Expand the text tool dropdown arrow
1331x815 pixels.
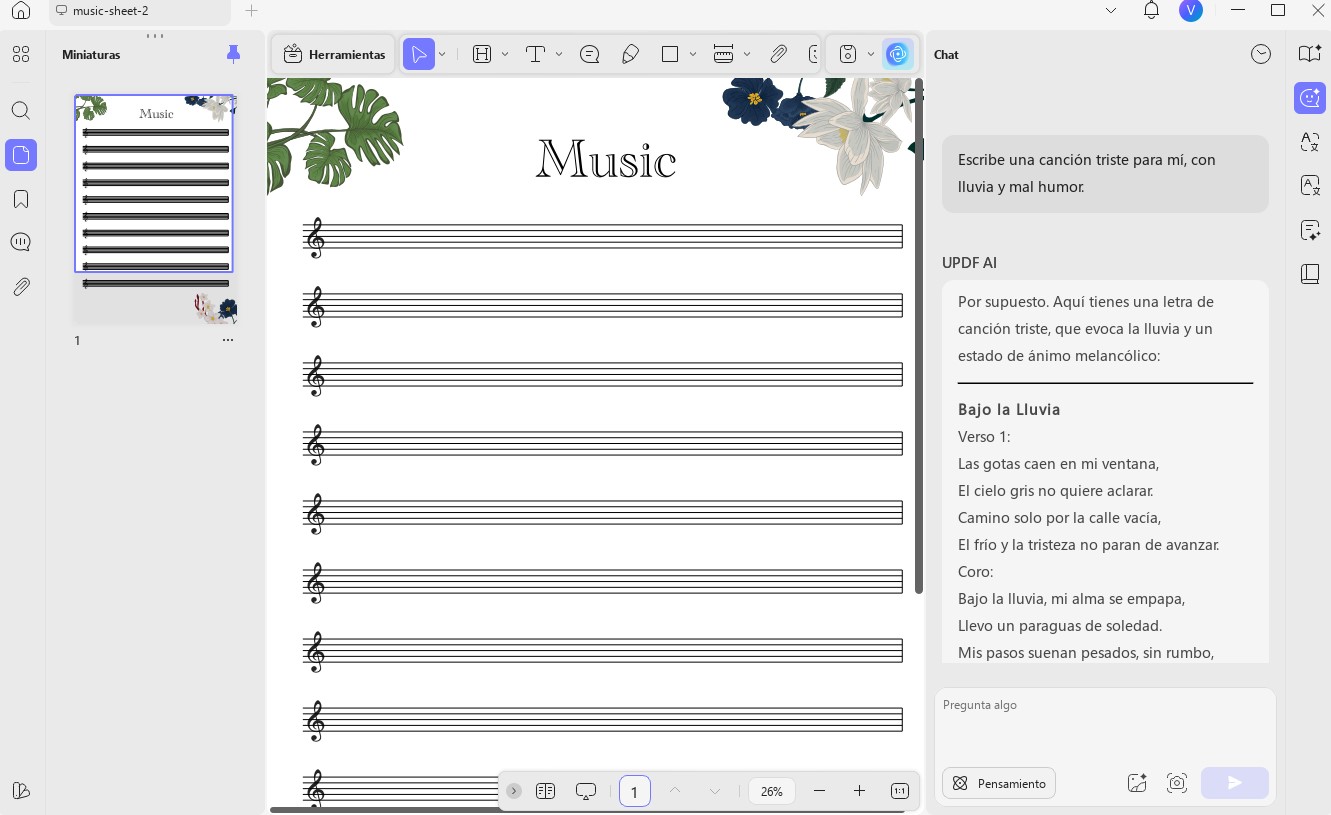[x=559, y=54]
